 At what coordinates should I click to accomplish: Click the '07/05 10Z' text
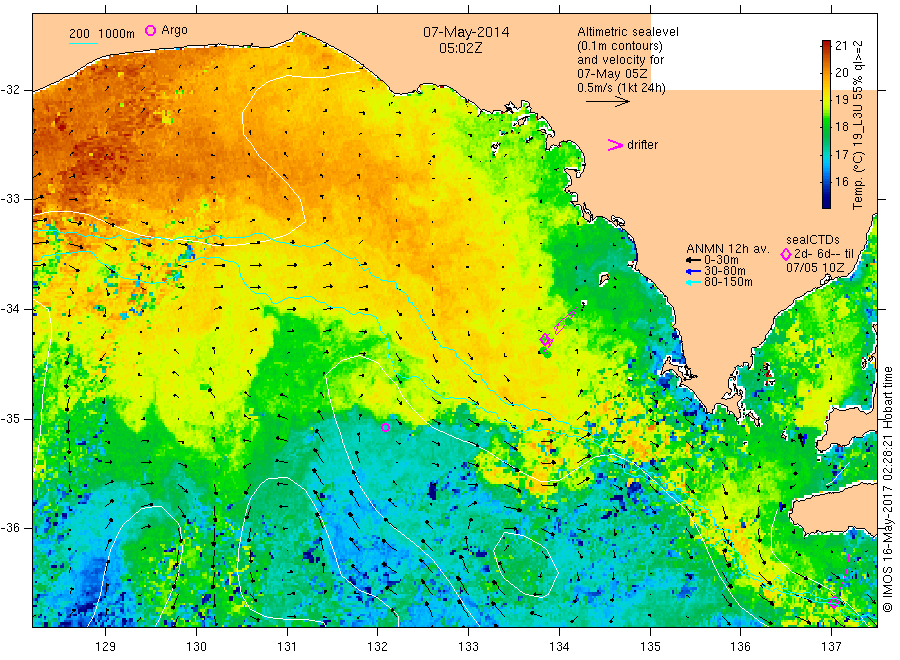(x=815, y=268)
